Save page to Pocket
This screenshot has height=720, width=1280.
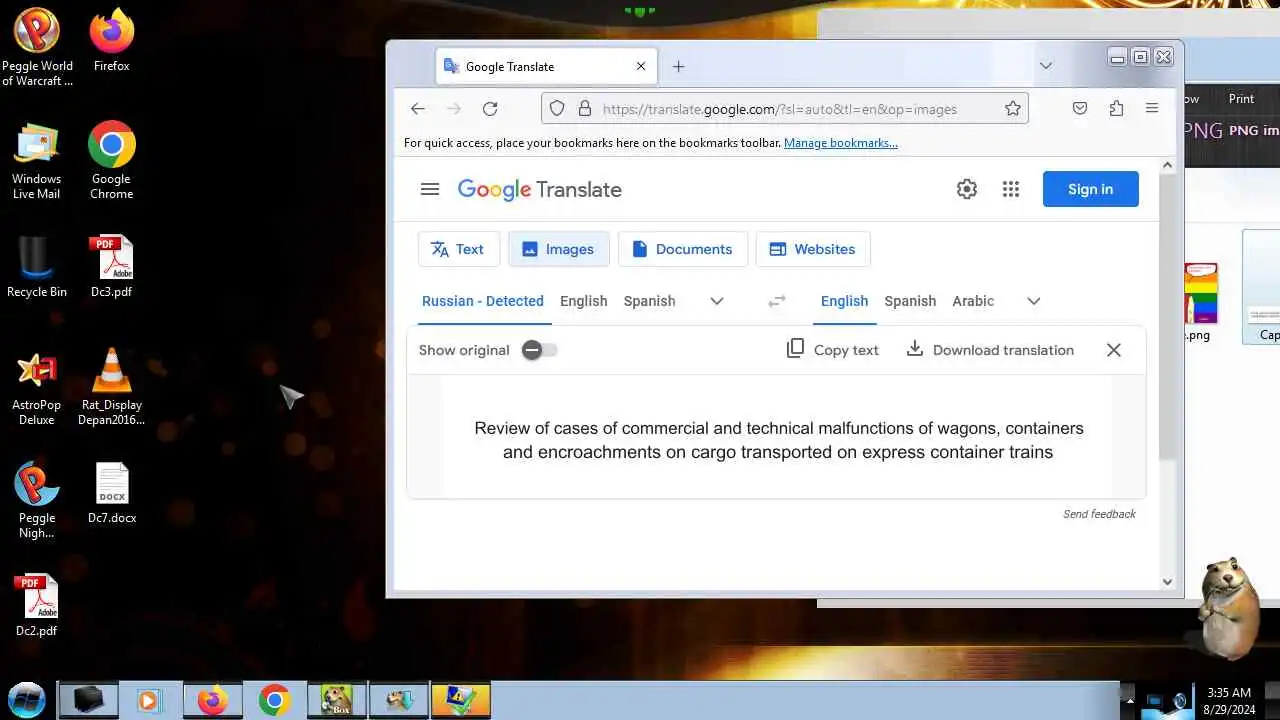(x=1080, y=109)
